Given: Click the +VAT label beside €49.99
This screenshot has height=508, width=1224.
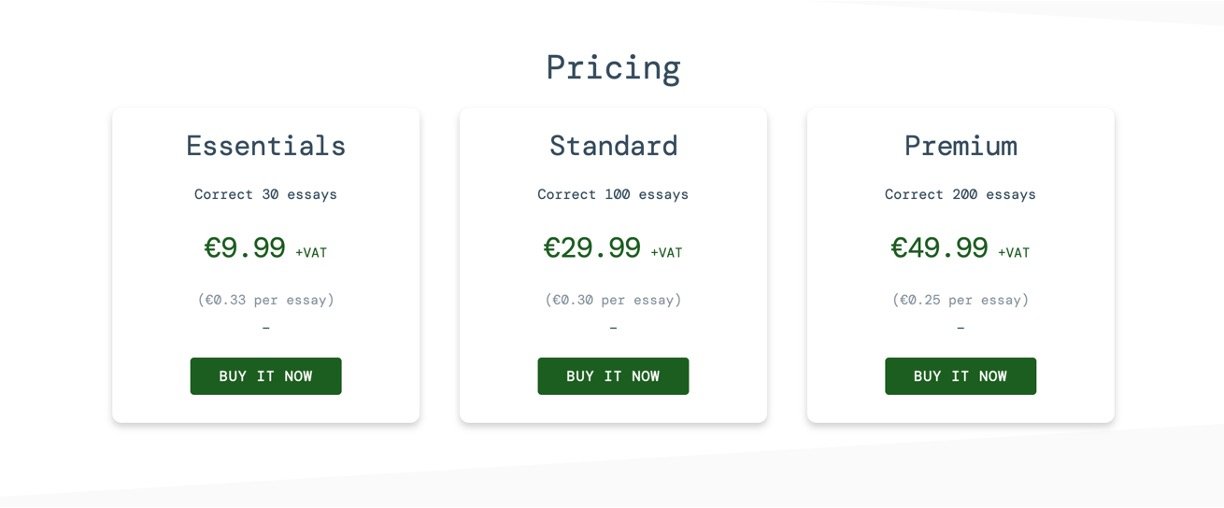Looking at the screenshot, I should point(1013,253).
